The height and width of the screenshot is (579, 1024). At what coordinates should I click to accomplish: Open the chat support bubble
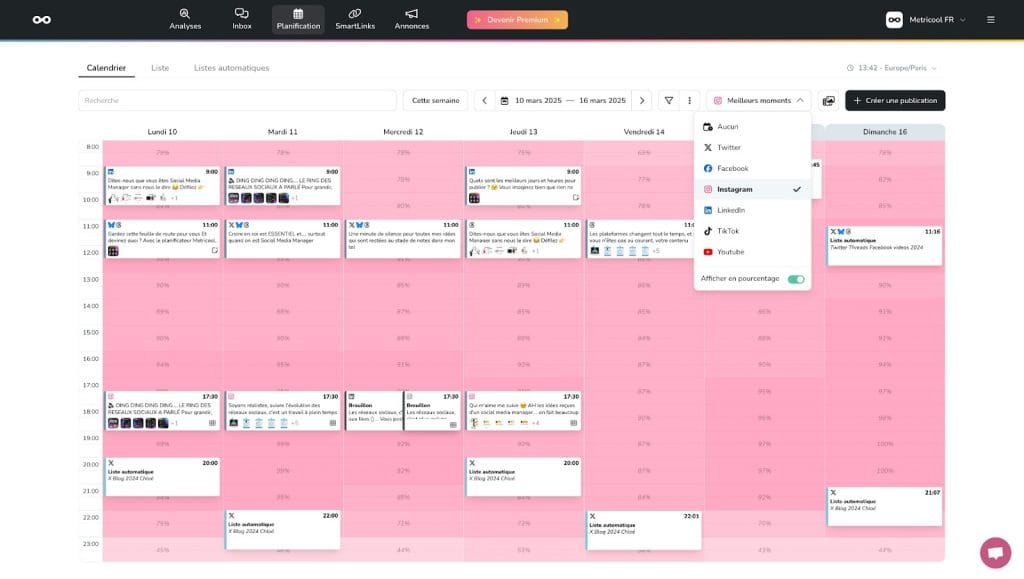click(995, 552)
